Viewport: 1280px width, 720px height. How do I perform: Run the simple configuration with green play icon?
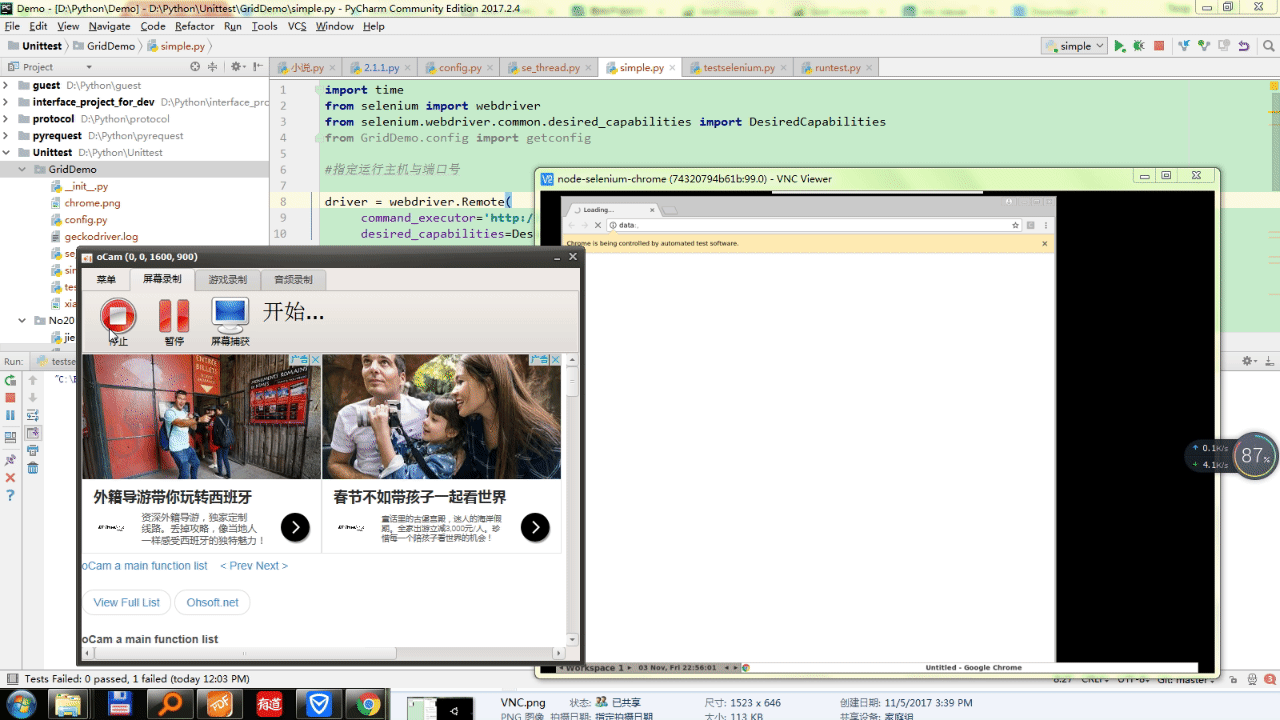click(1120, 46)
